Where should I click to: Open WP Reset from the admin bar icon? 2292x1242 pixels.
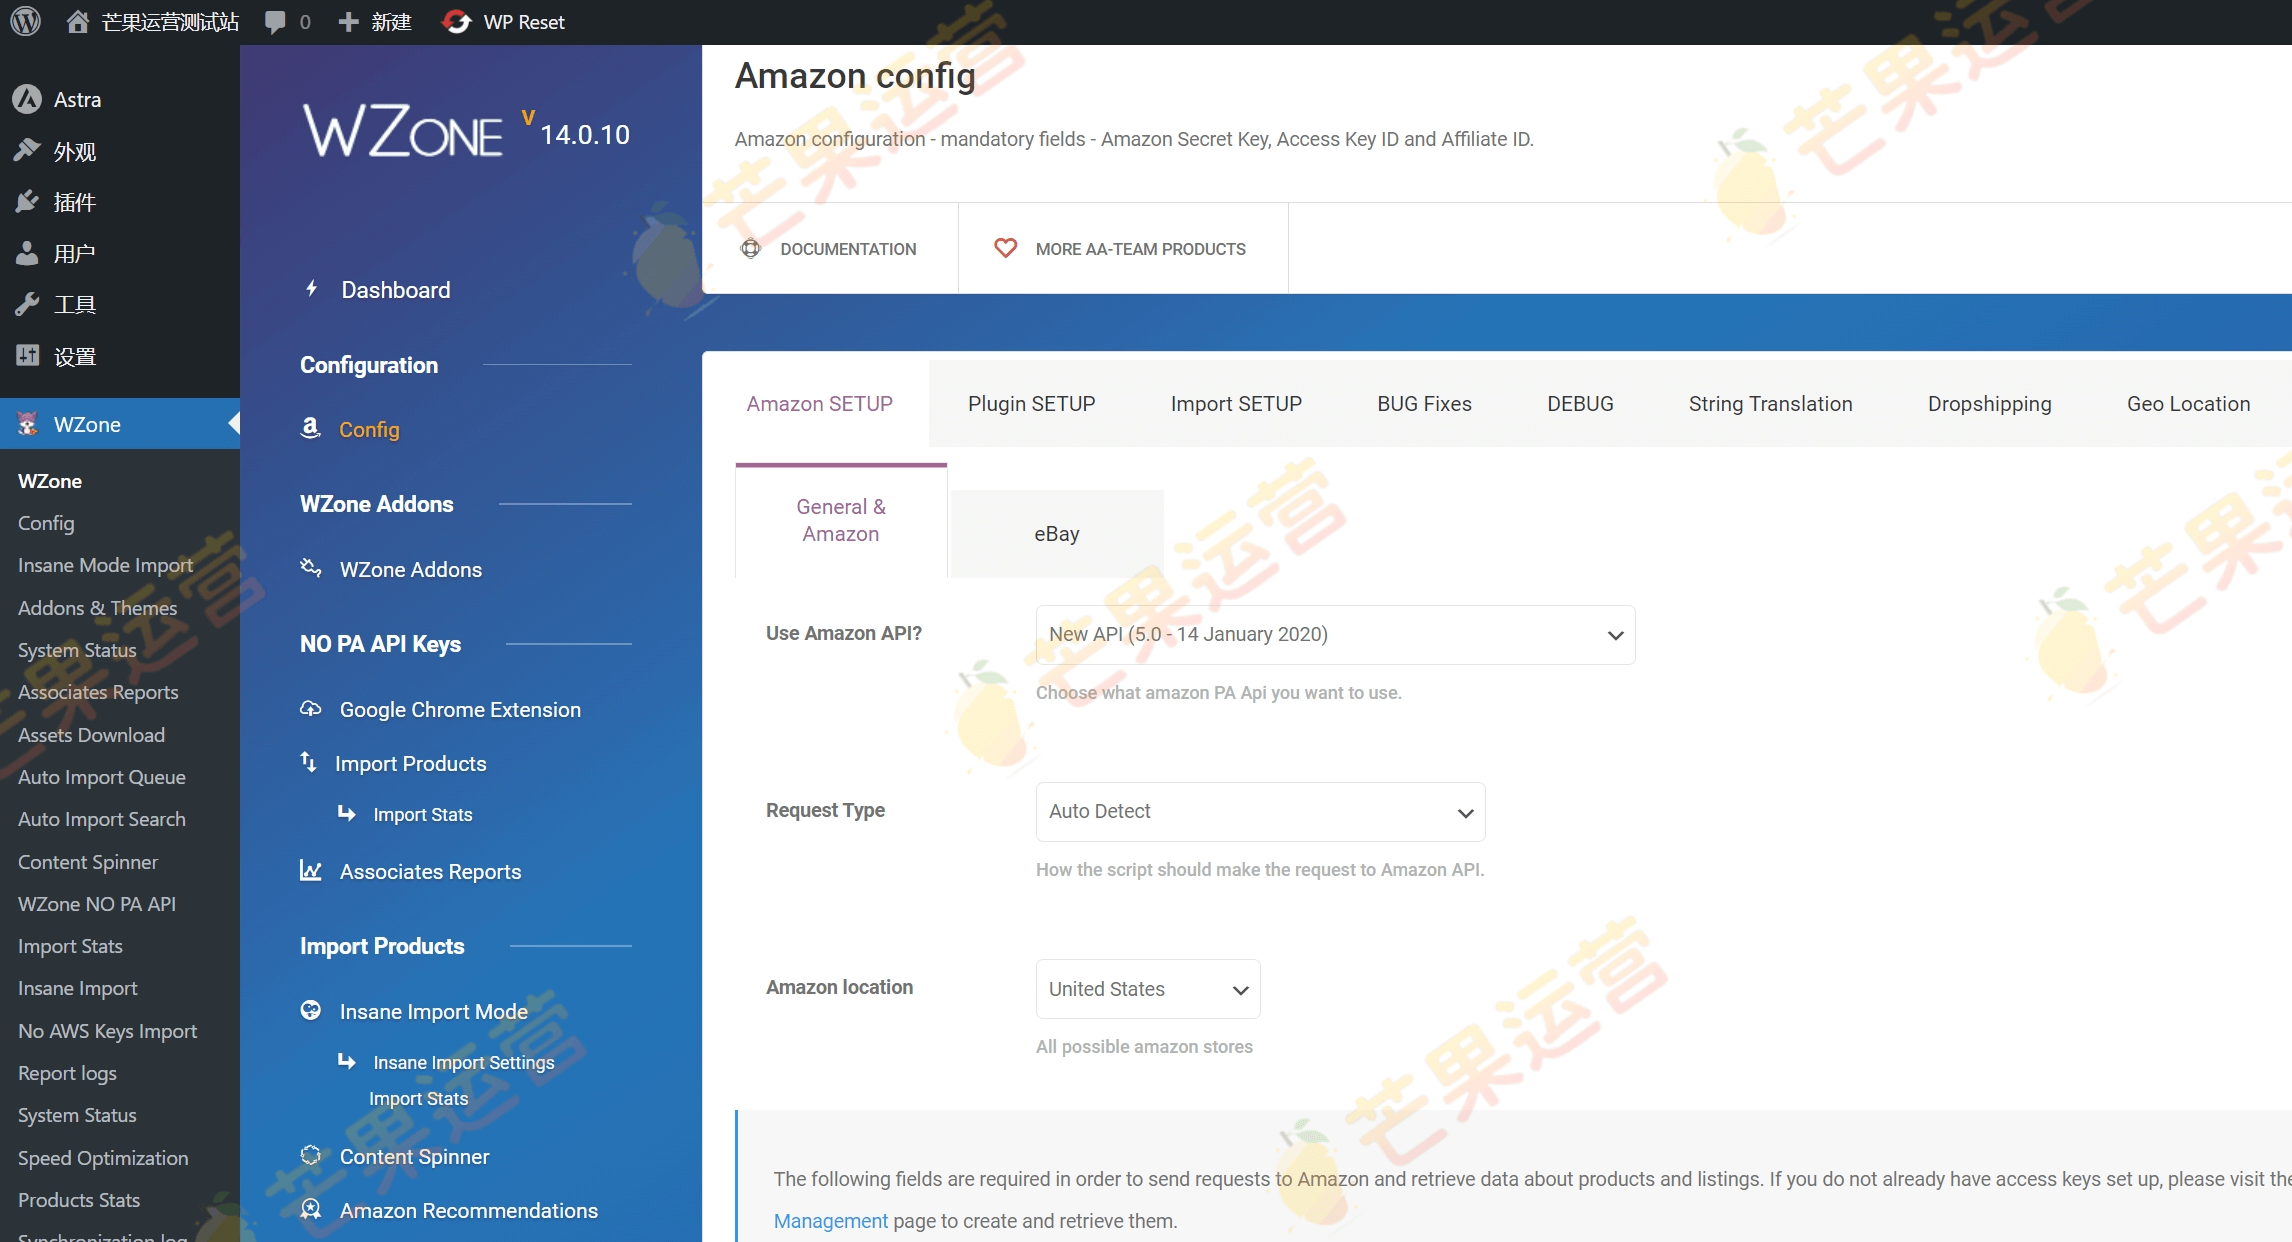coord(456,21)
